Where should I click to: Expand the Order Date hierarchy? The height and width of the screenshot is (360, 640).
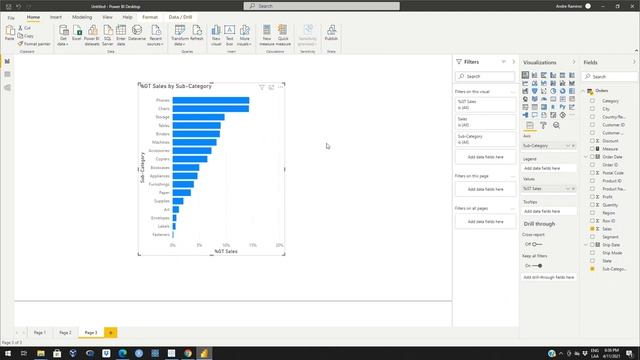[587, 157]
